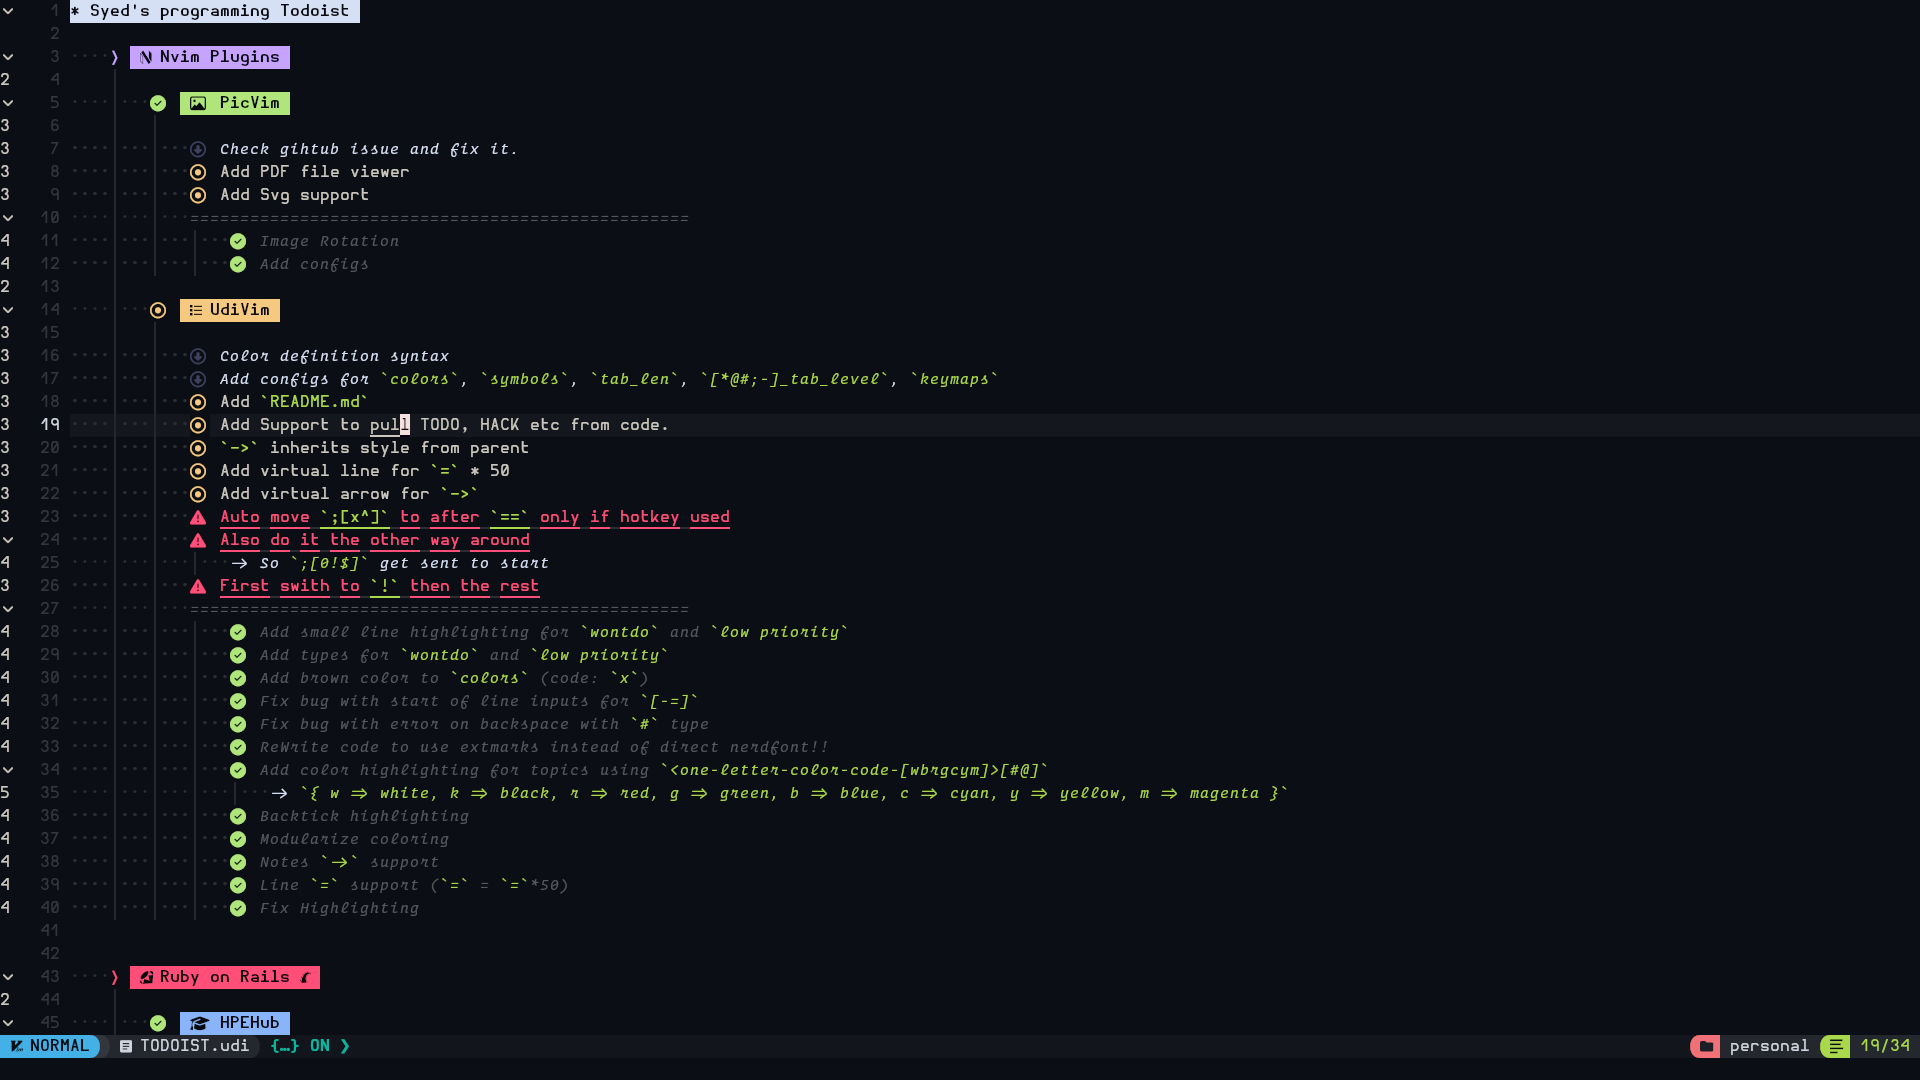1920x1080 pixels.
Task: Click the Nvim logo icon in the Nvim Plugins header
Action: pyautogui.click(x=146, y=57)
